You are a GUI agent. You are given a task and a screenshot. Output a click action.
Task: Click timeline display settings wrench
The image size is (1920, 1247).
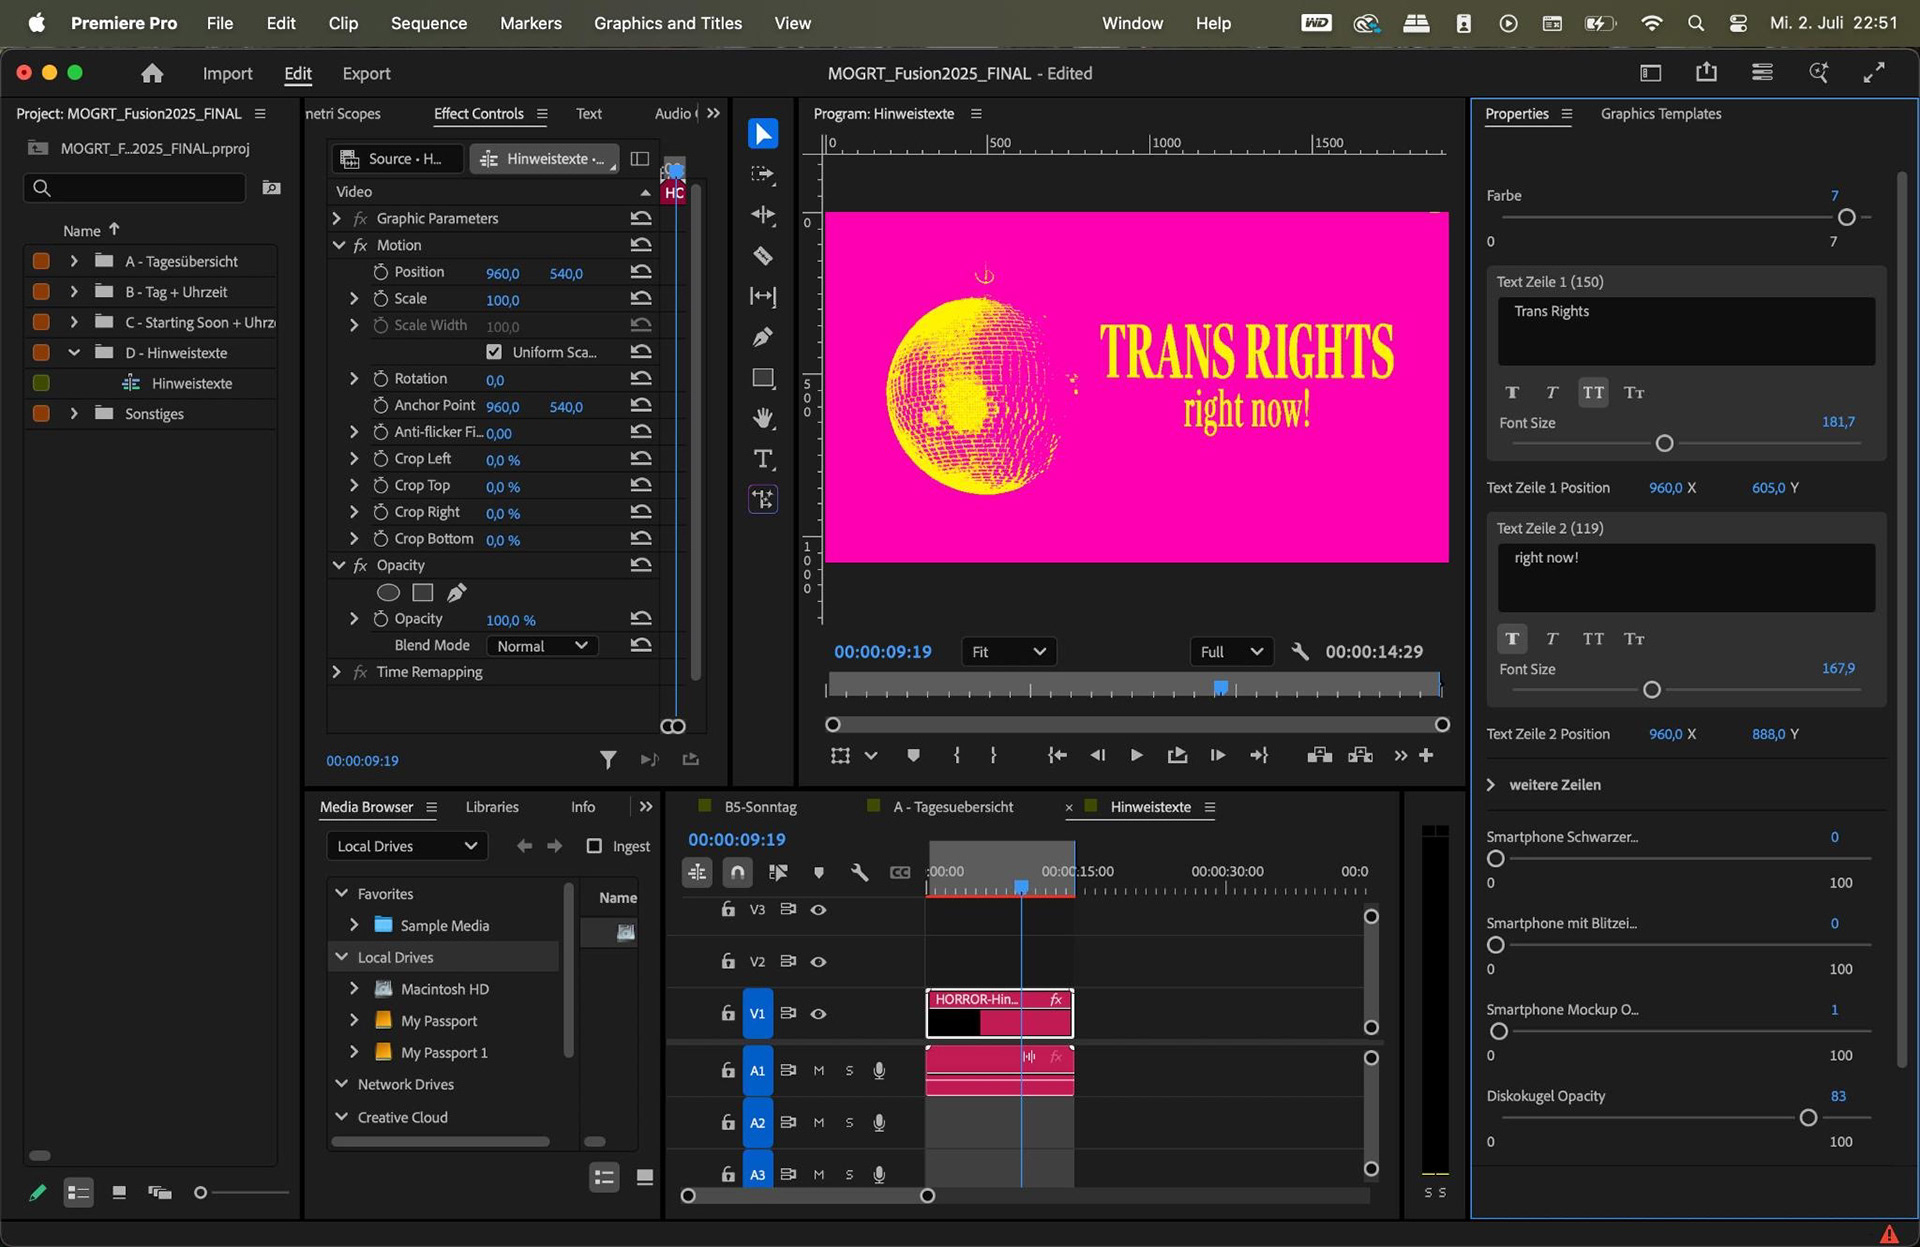point(859,872)
